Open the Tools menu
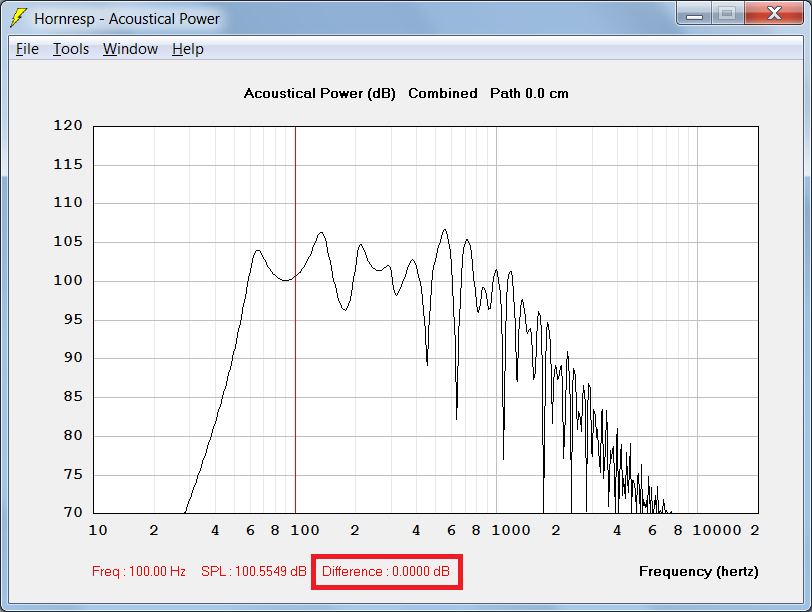The image size is (812, 612). point(71,49)
